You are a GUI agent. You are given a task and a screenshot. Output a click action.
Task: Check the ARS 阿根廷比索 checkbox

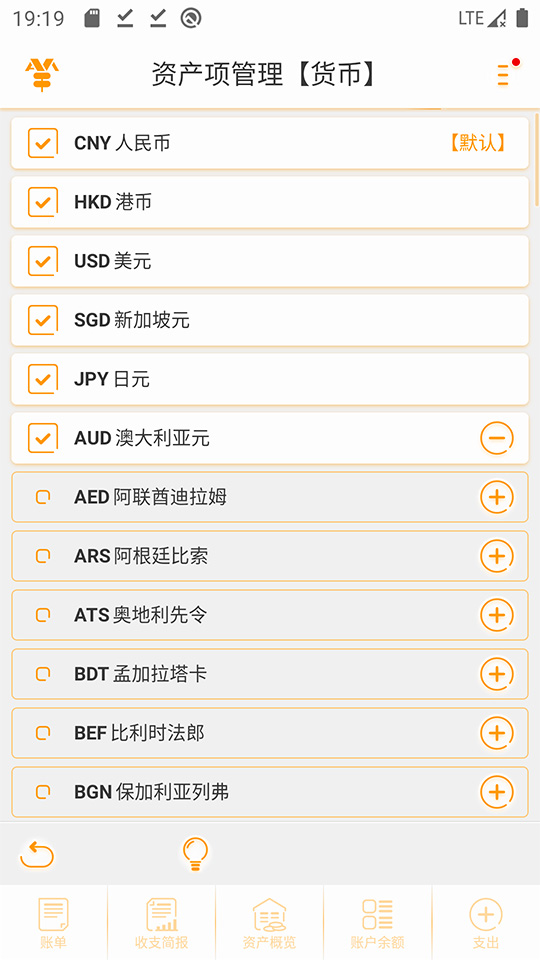pos(43,556)
